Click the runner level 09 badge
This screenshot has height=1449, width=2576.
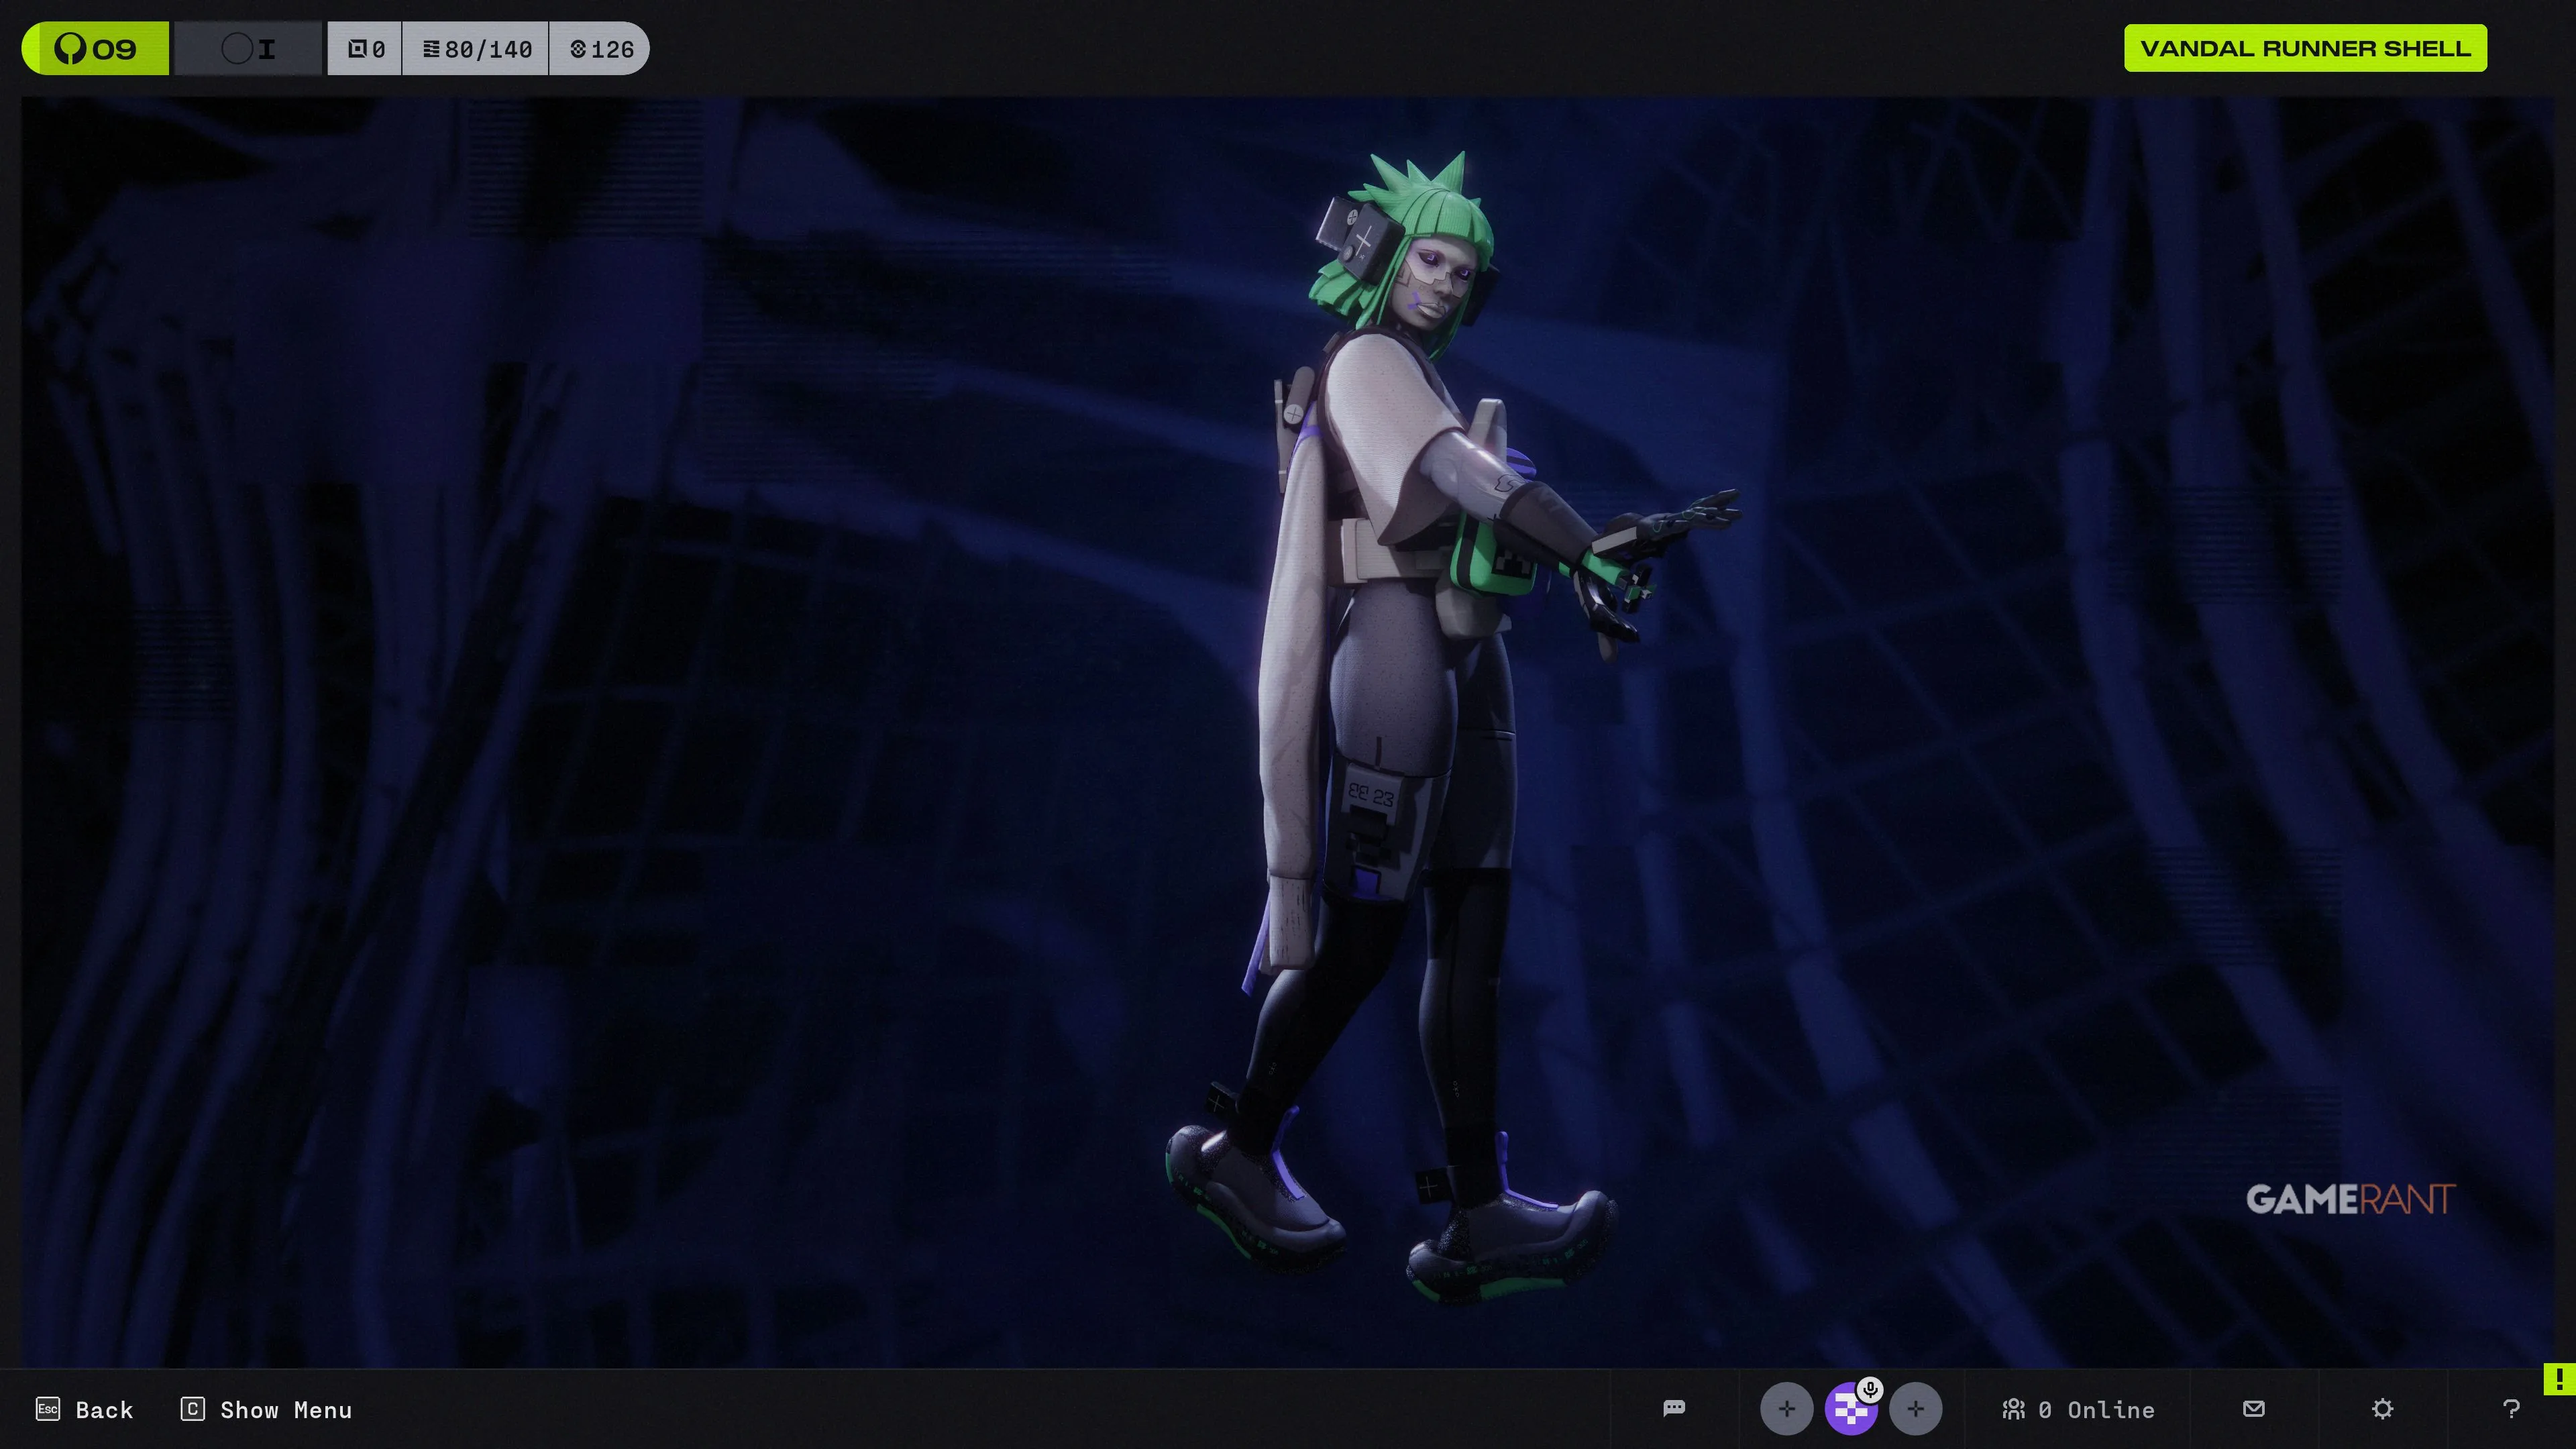[x=96, y=49]
